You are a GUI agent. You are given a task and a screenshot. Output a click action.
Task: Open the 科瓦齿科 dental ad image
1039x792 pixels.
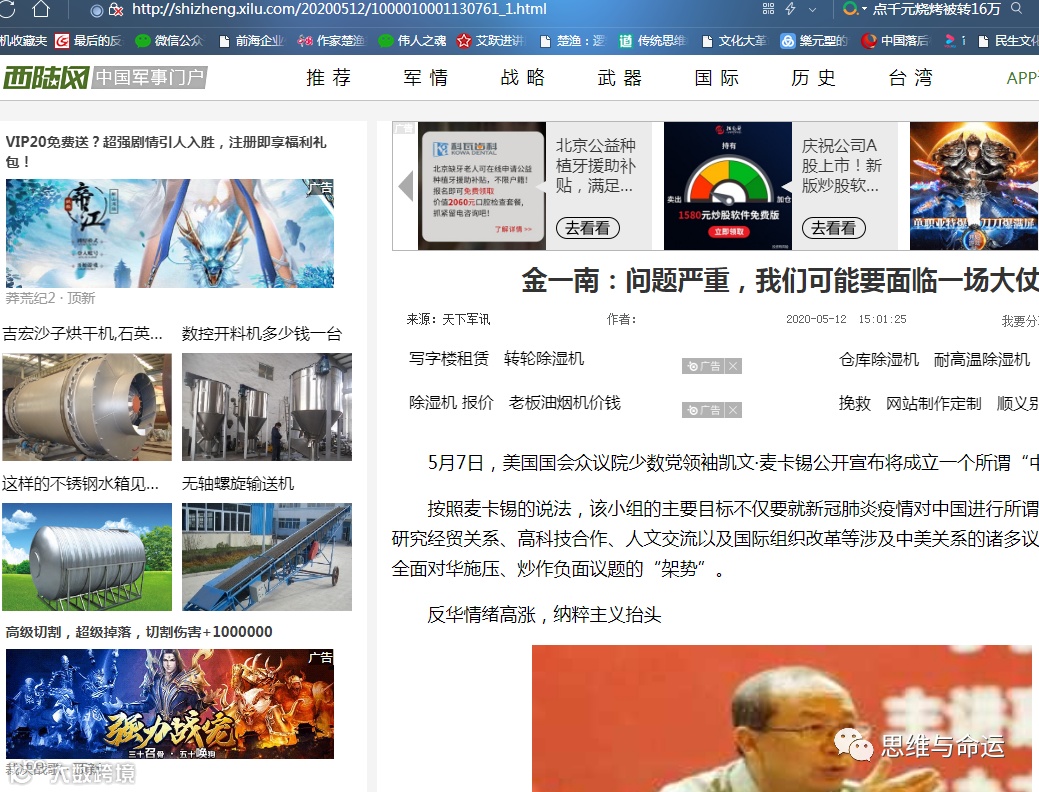482,186
